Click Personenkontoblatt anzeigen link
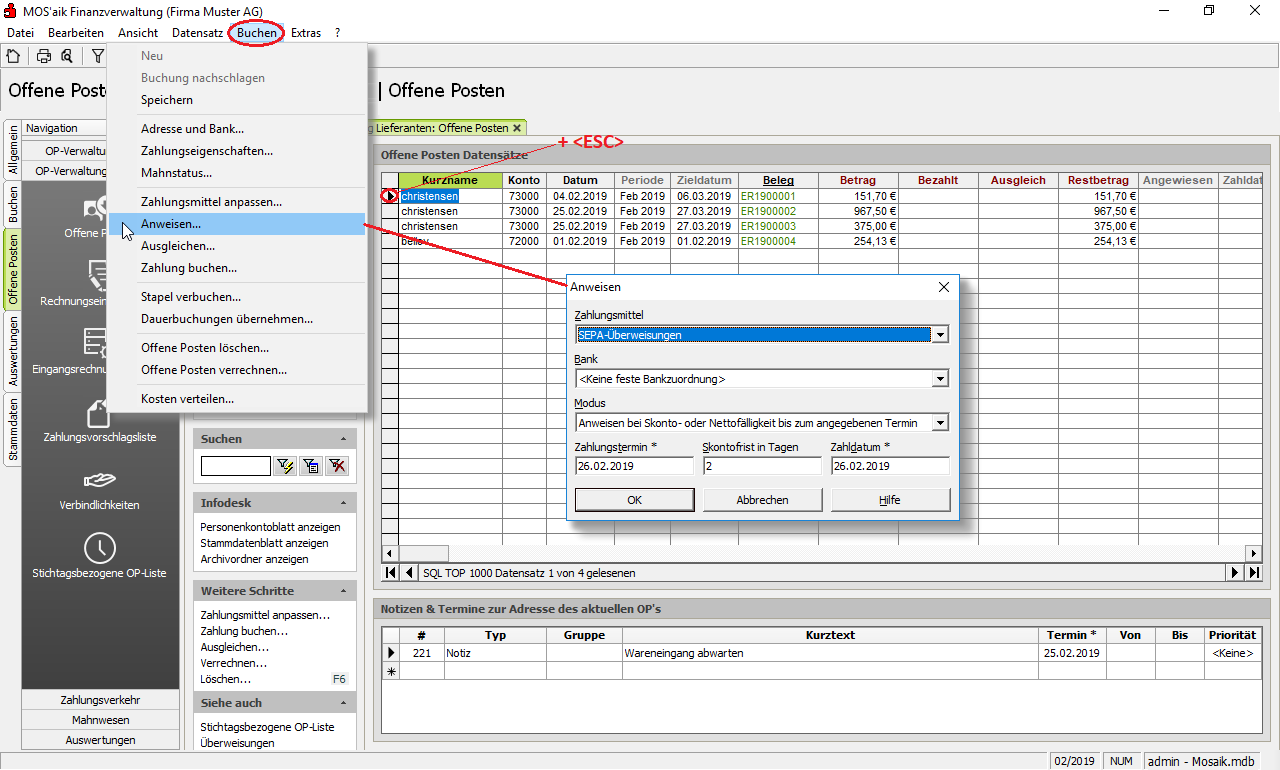 point(270,527)
